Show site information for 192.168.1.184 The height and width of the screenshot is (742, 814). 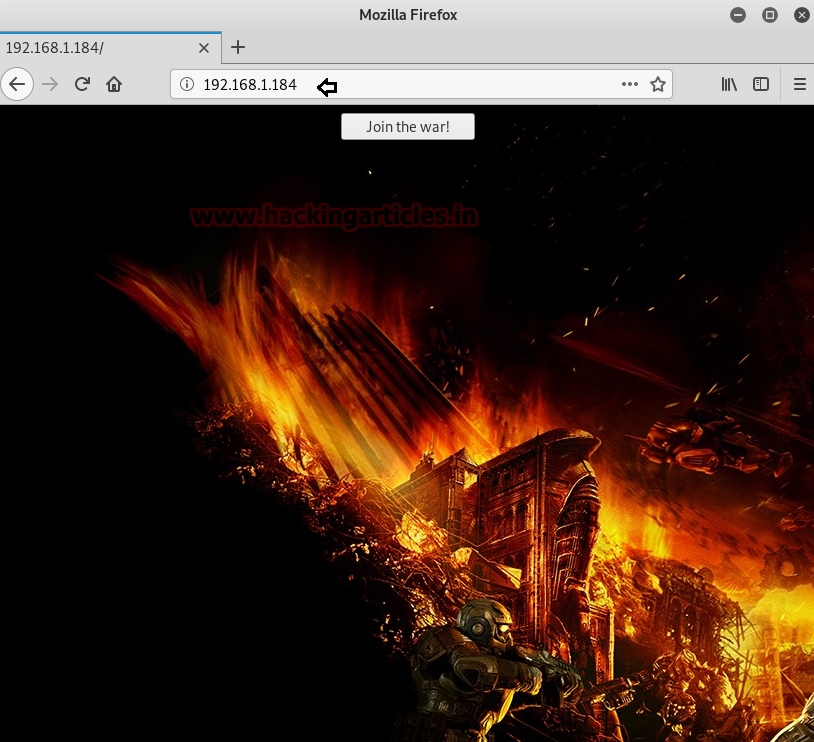point(187,84)
